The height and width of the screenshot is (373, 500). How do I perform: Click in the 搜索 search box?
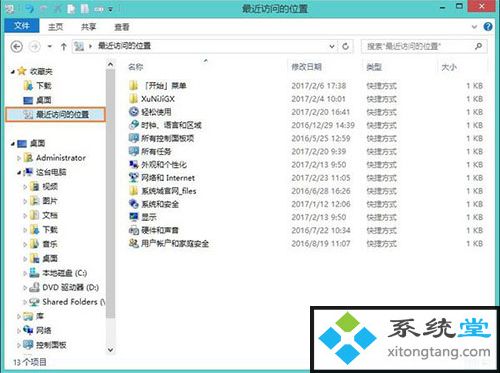coord(418,46)
